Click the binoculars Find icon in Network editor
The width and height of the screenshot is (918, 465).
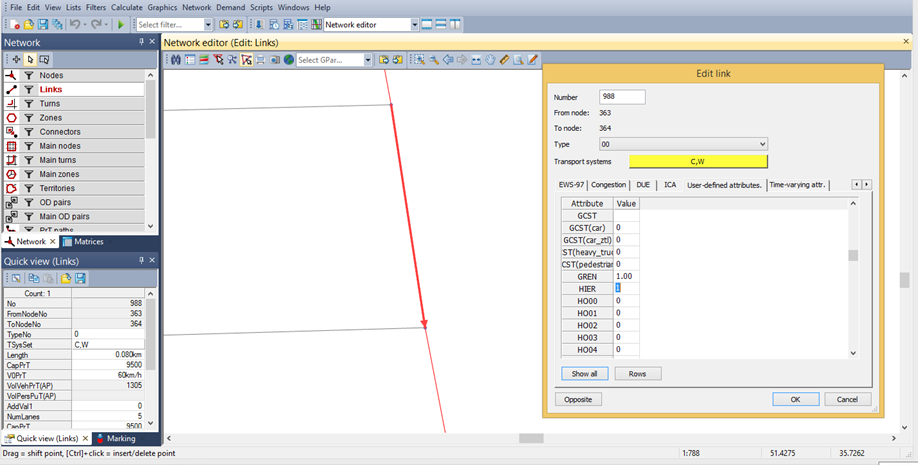176,60
